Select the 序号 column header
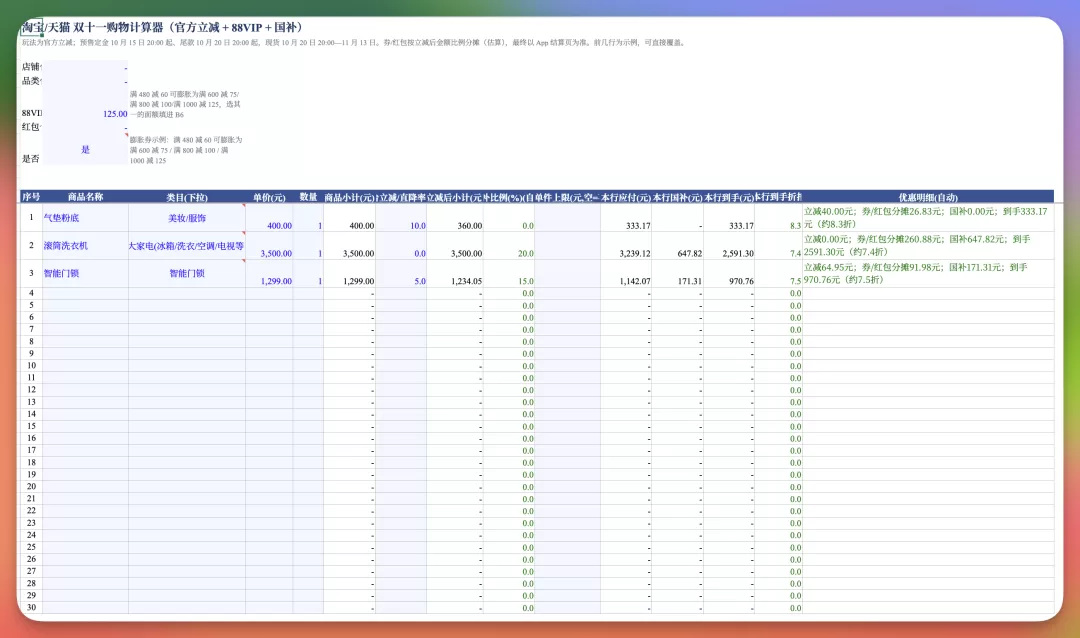The width and height of the screenshot is (1080, 638). (x=31, y=197)
